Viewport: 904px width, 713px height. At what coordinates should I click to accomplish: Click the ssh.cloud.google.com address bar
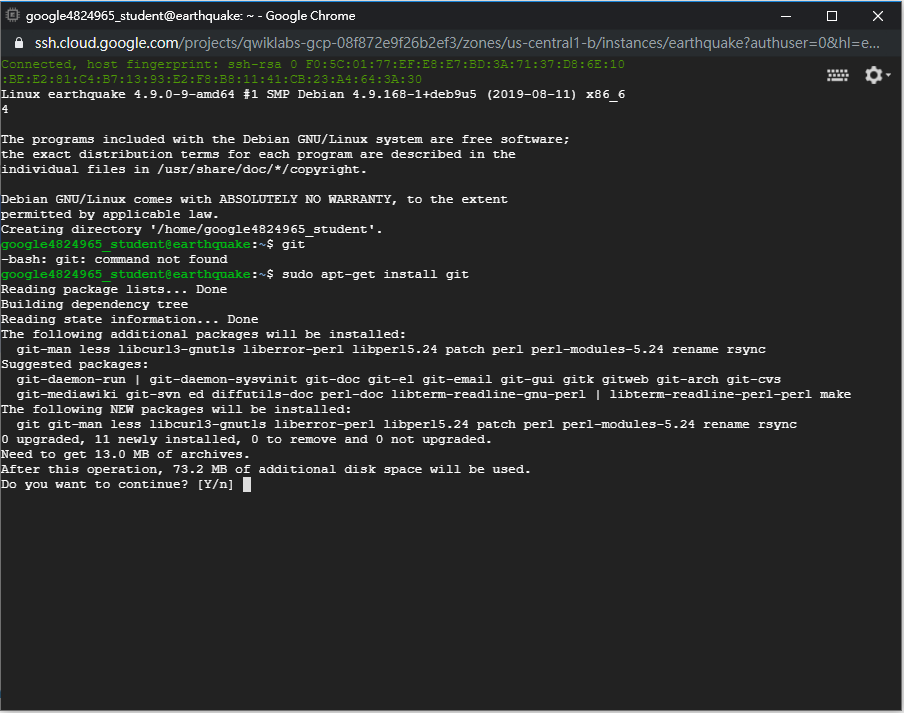tap(457, 43)
